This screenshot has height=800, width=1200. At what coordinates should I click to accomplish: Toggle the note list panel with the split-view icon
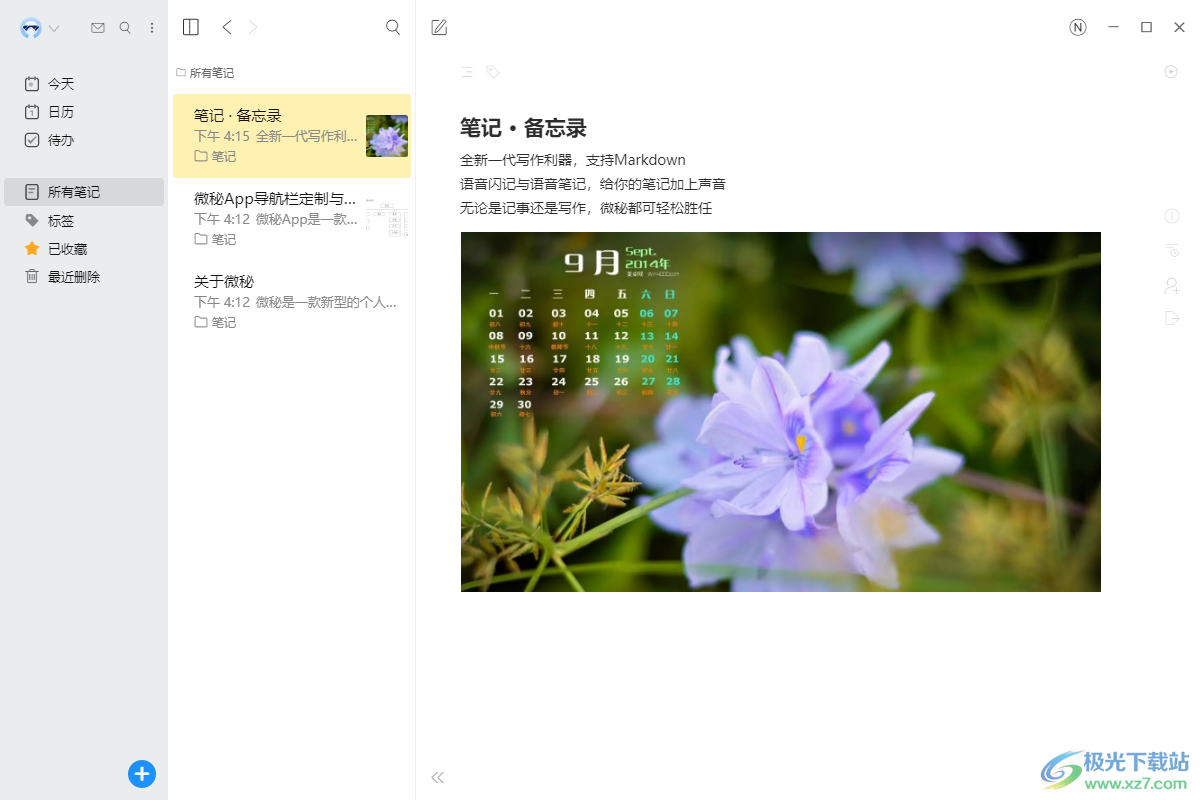(x=190, y=27)
